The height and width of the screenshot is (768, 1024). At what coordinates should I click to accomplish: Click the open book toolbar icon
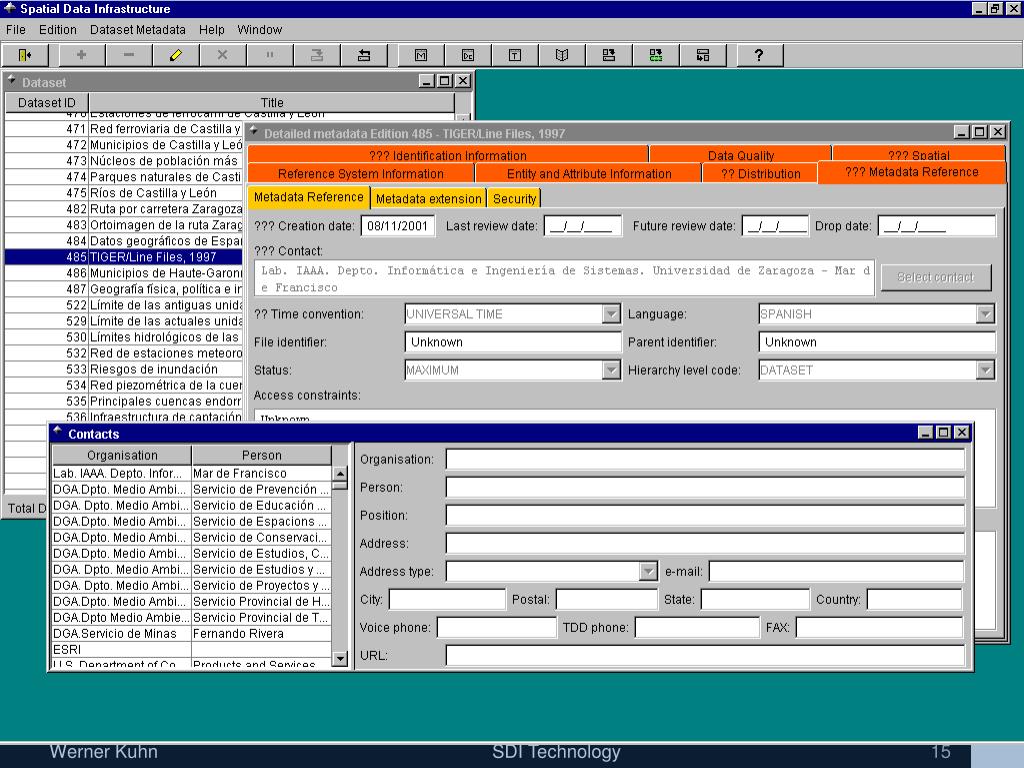(x=562, y=56)
